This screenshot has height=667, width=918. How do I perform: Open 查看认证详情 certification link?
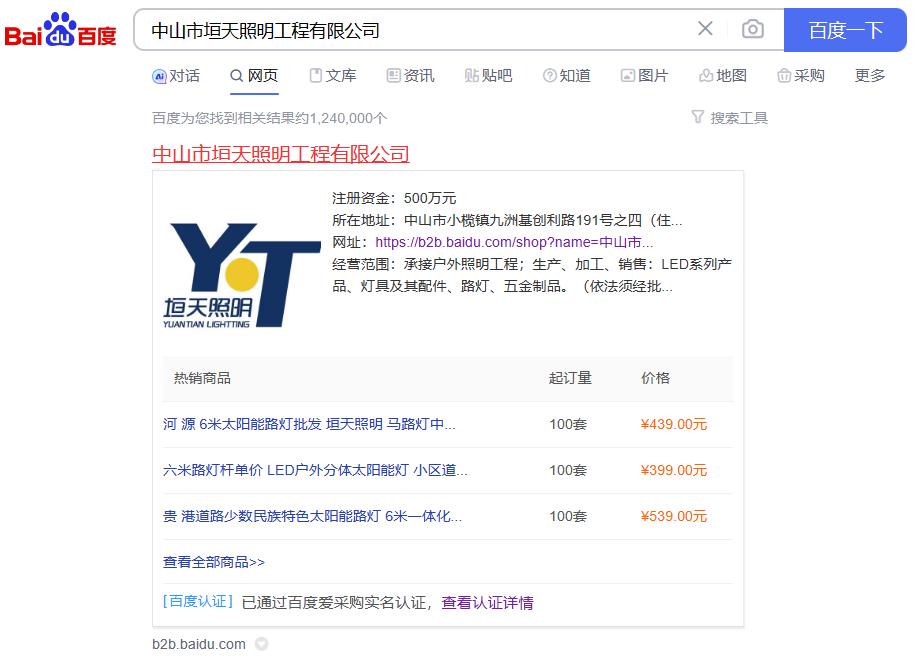(x=487, y=602)
